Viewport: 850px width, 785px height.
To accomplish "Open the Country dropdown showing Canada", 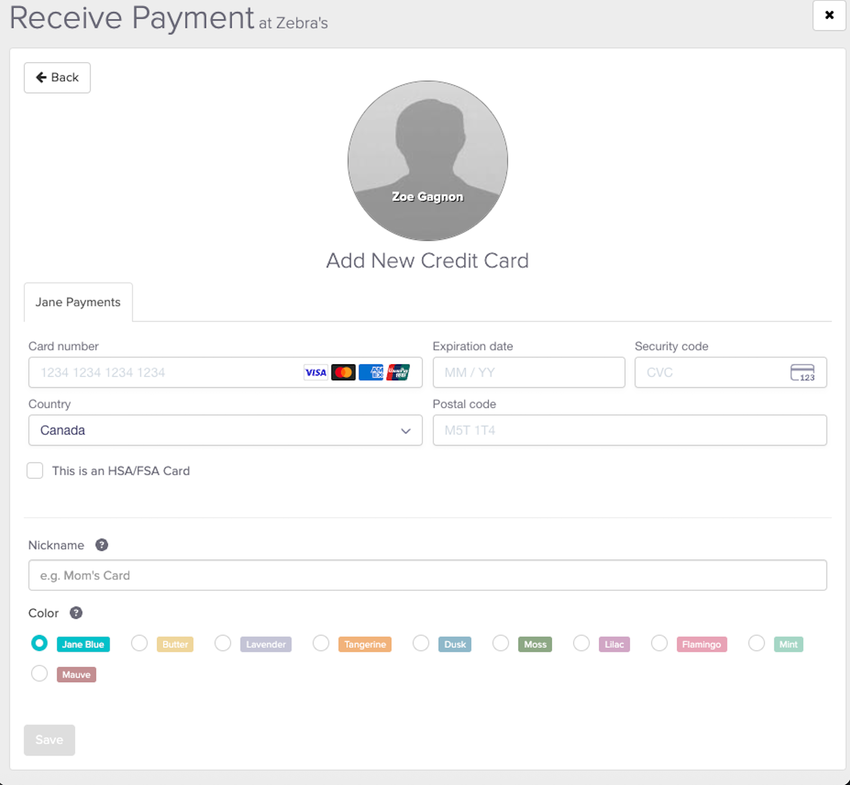I will 225,430.
